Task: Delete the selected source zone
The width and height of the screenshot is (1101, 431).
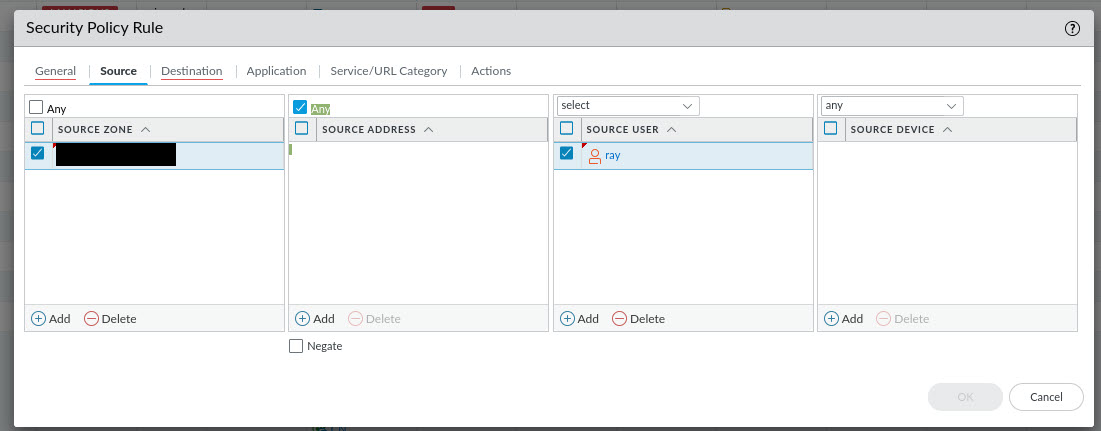Action: point(110,319)
